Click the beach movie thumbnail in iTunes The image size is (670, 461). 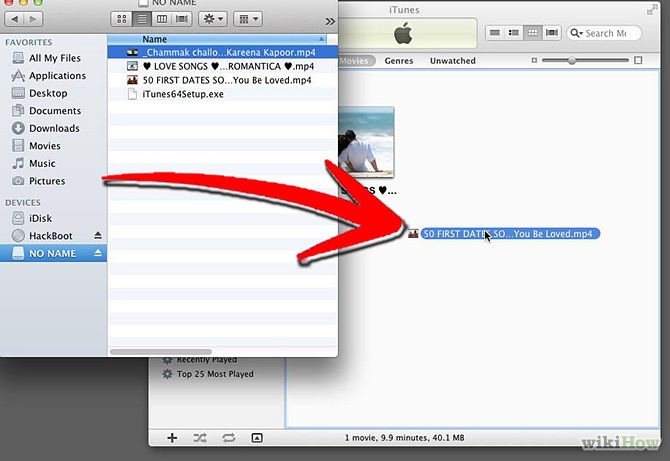pos(366,142)
